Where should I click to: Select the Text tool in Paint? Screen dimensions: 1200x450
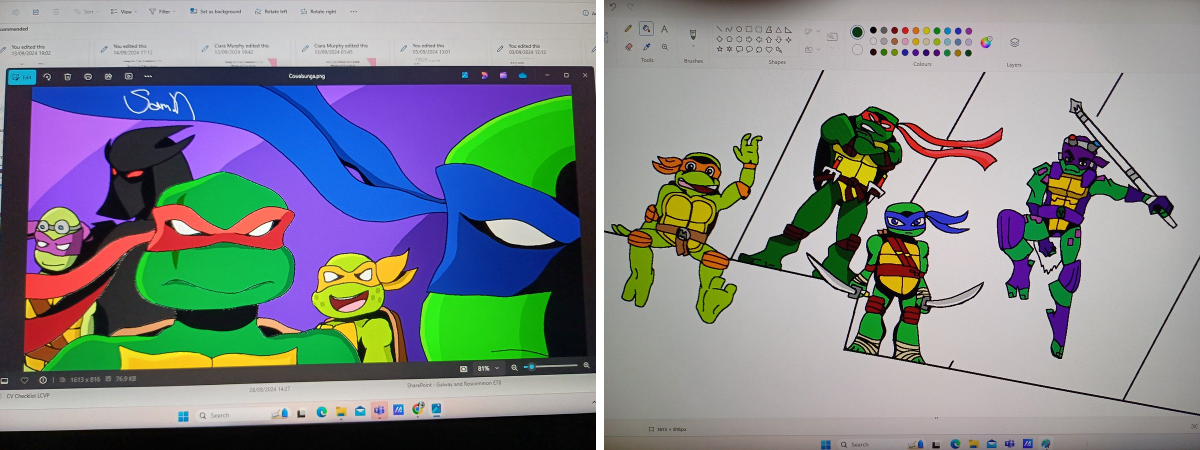[664, 28]
